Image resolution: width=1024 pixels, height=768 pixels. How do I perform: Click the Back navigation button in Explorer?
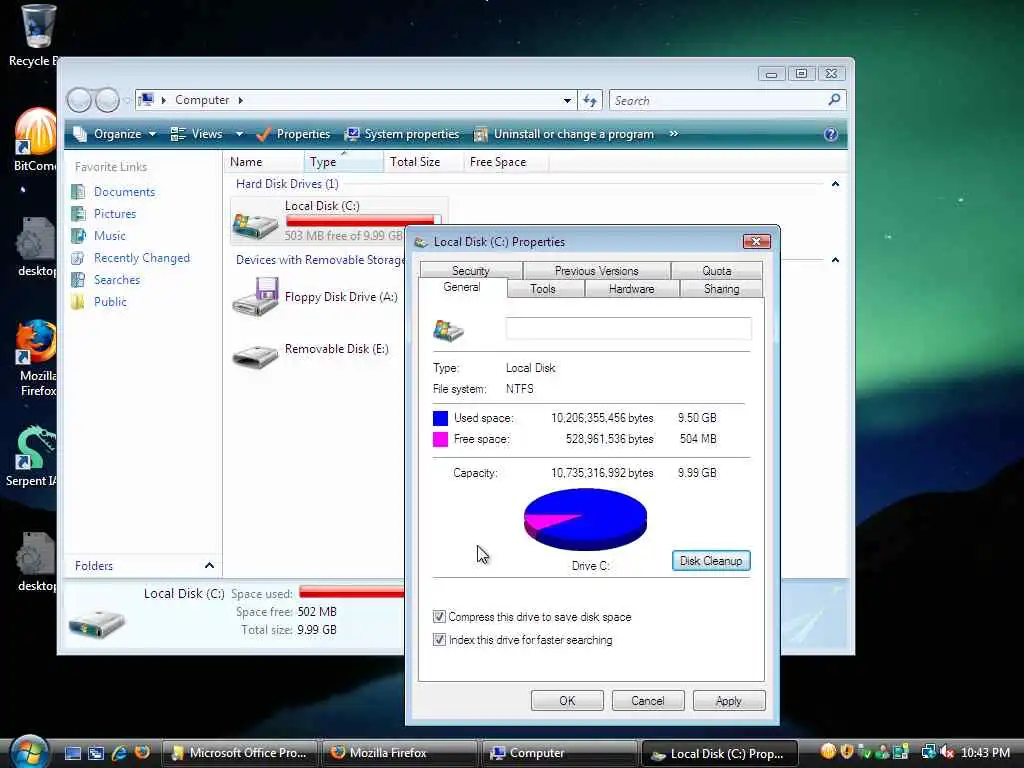[x=79, y=100]
